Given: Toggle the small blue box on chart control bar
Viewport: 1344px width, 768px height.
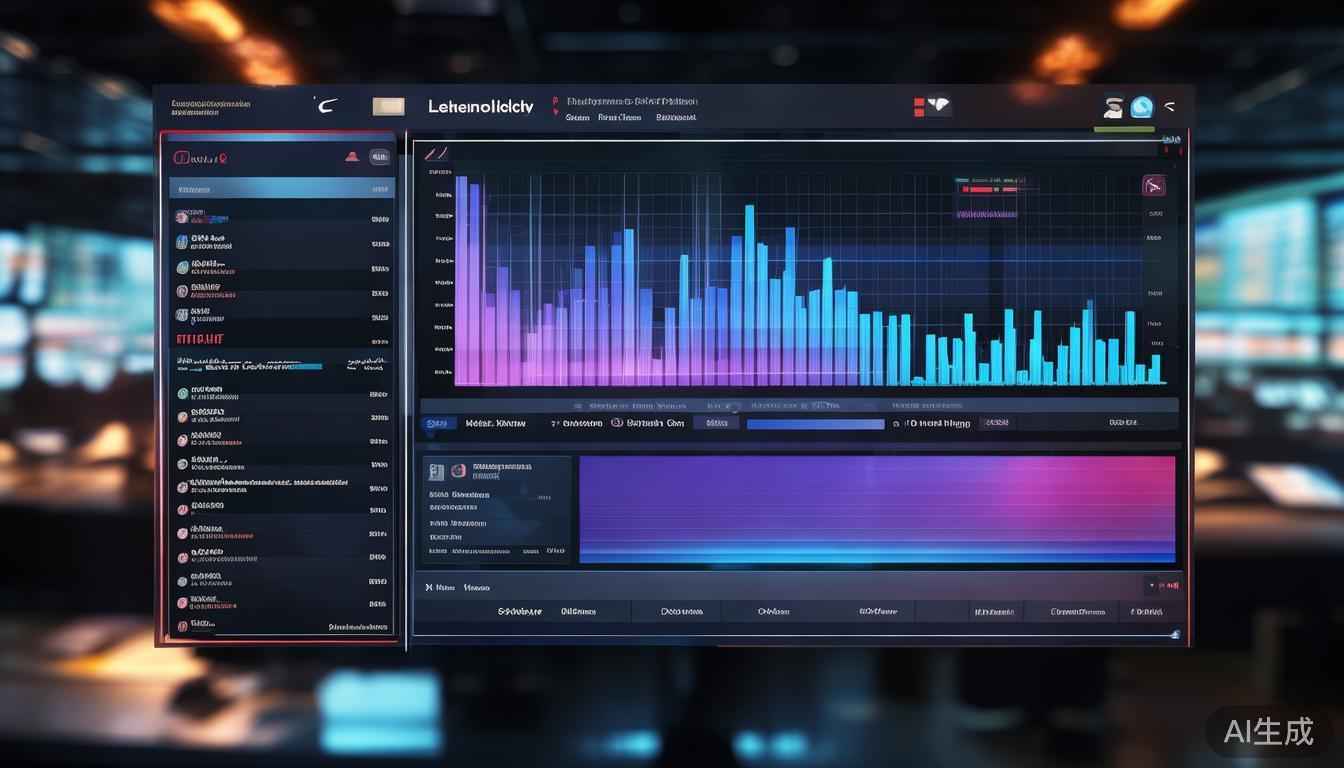Looking at the screenshot, I should point(437,423).
